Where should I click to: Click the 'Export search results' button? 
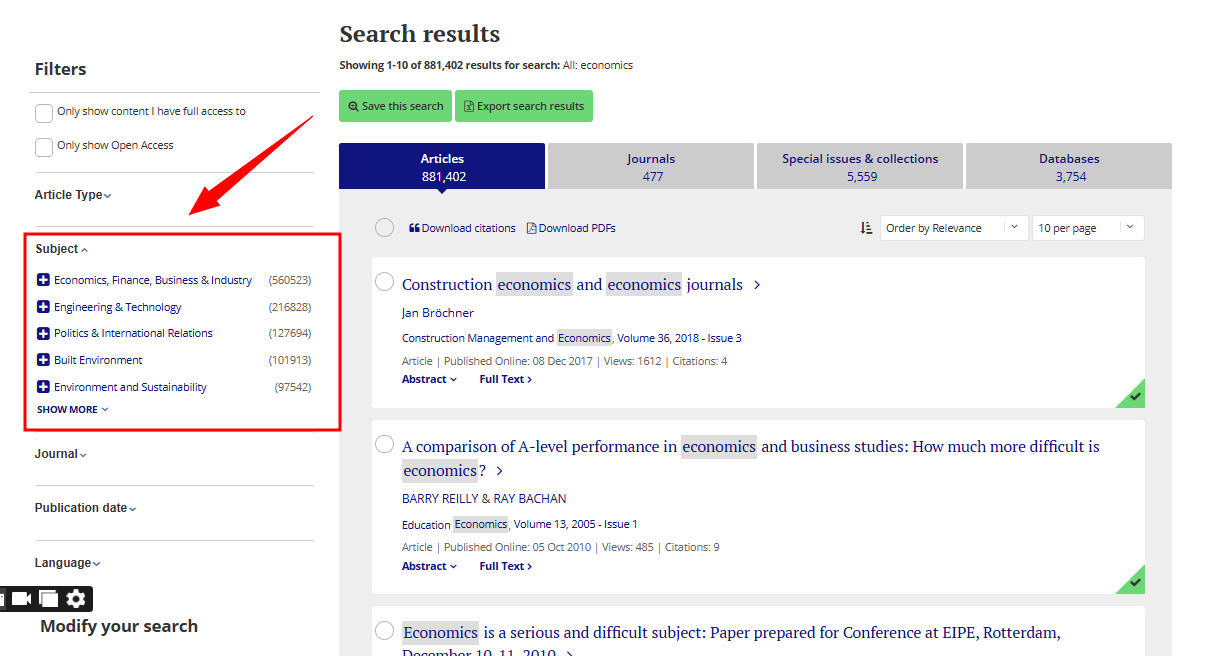pyautogui.click(x=524, y=106)
